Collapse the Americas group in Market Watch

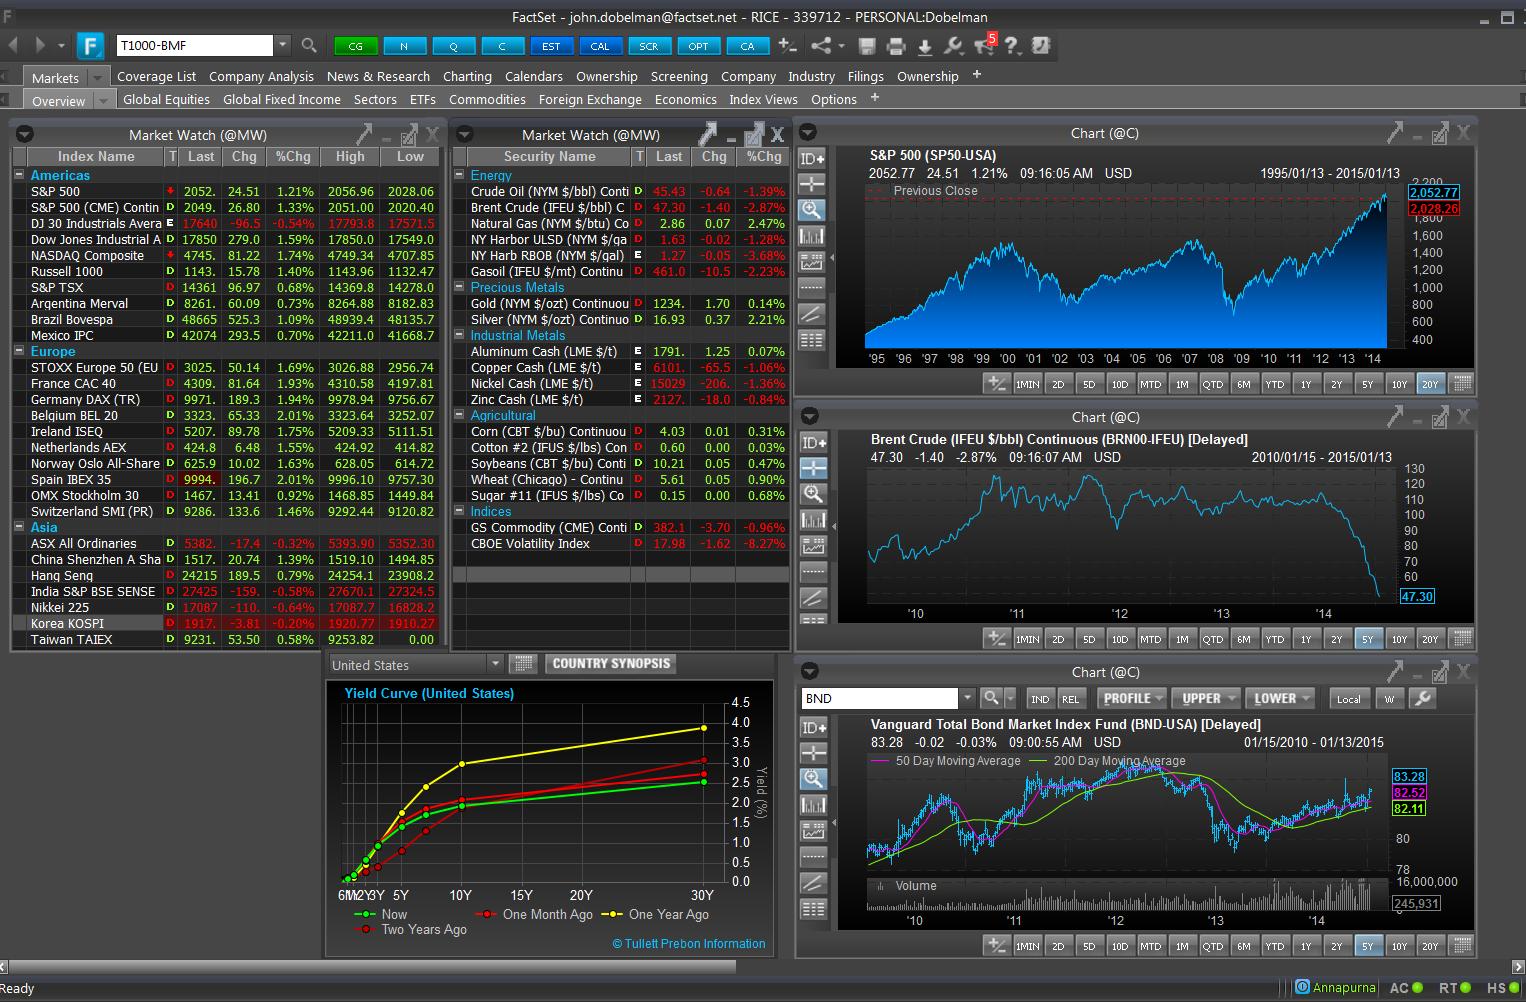[x=19, y=175]
